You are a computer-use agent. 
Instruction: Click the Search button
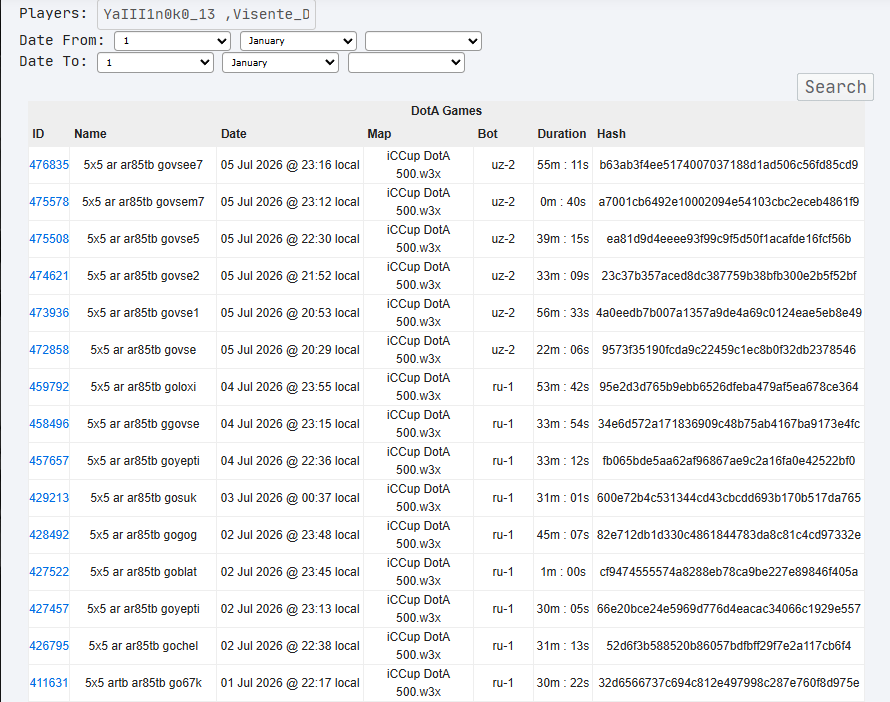click(x=835, y=87)
